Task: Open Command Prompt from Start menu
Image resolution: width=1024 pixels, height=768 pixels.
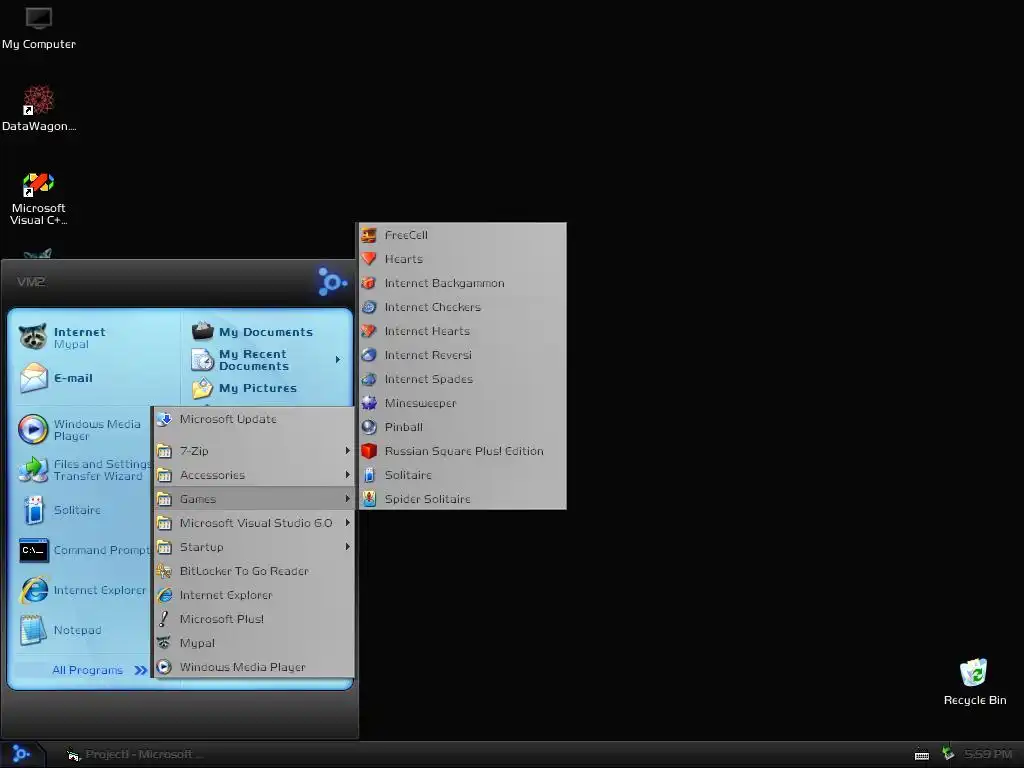Action: (84, 551)
